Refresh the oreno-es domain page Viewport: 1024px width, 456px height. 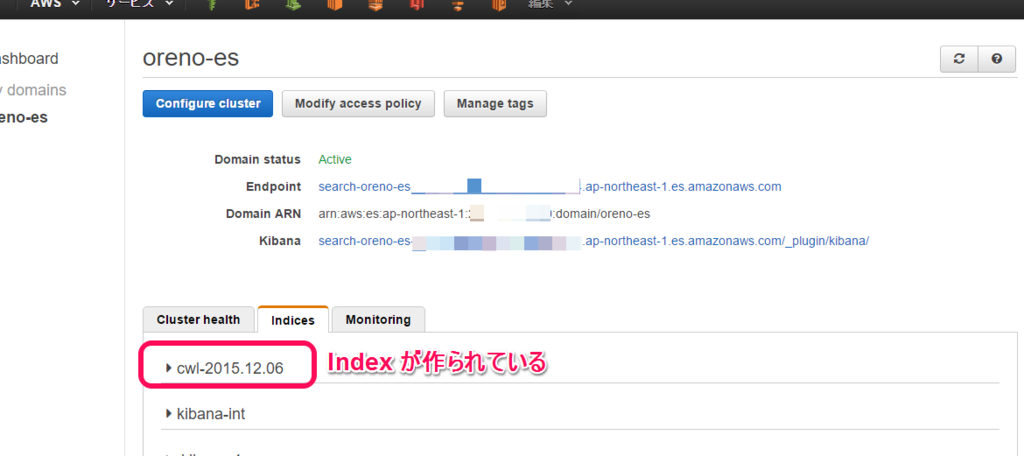(x=959, y=59)
